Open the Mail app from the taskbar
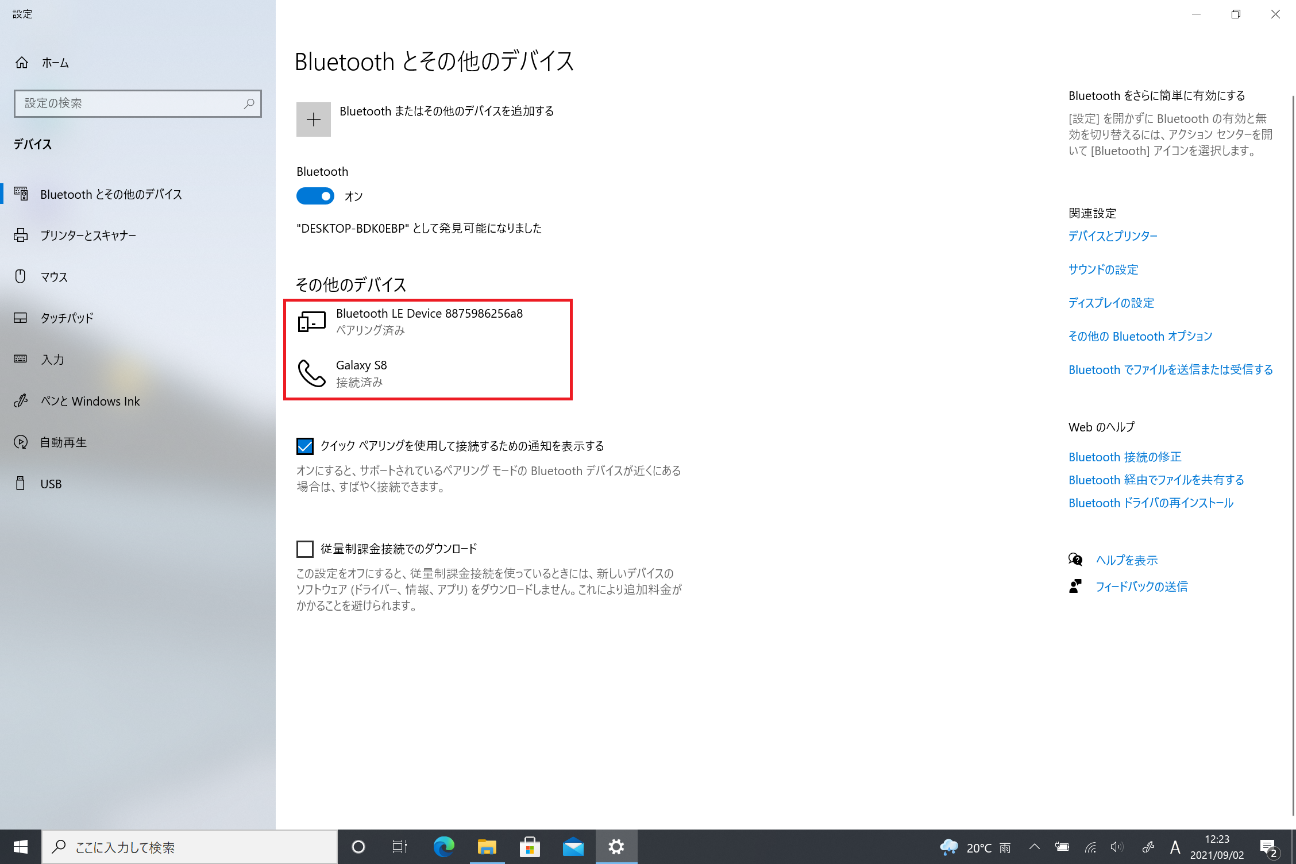 coord(573,847)
